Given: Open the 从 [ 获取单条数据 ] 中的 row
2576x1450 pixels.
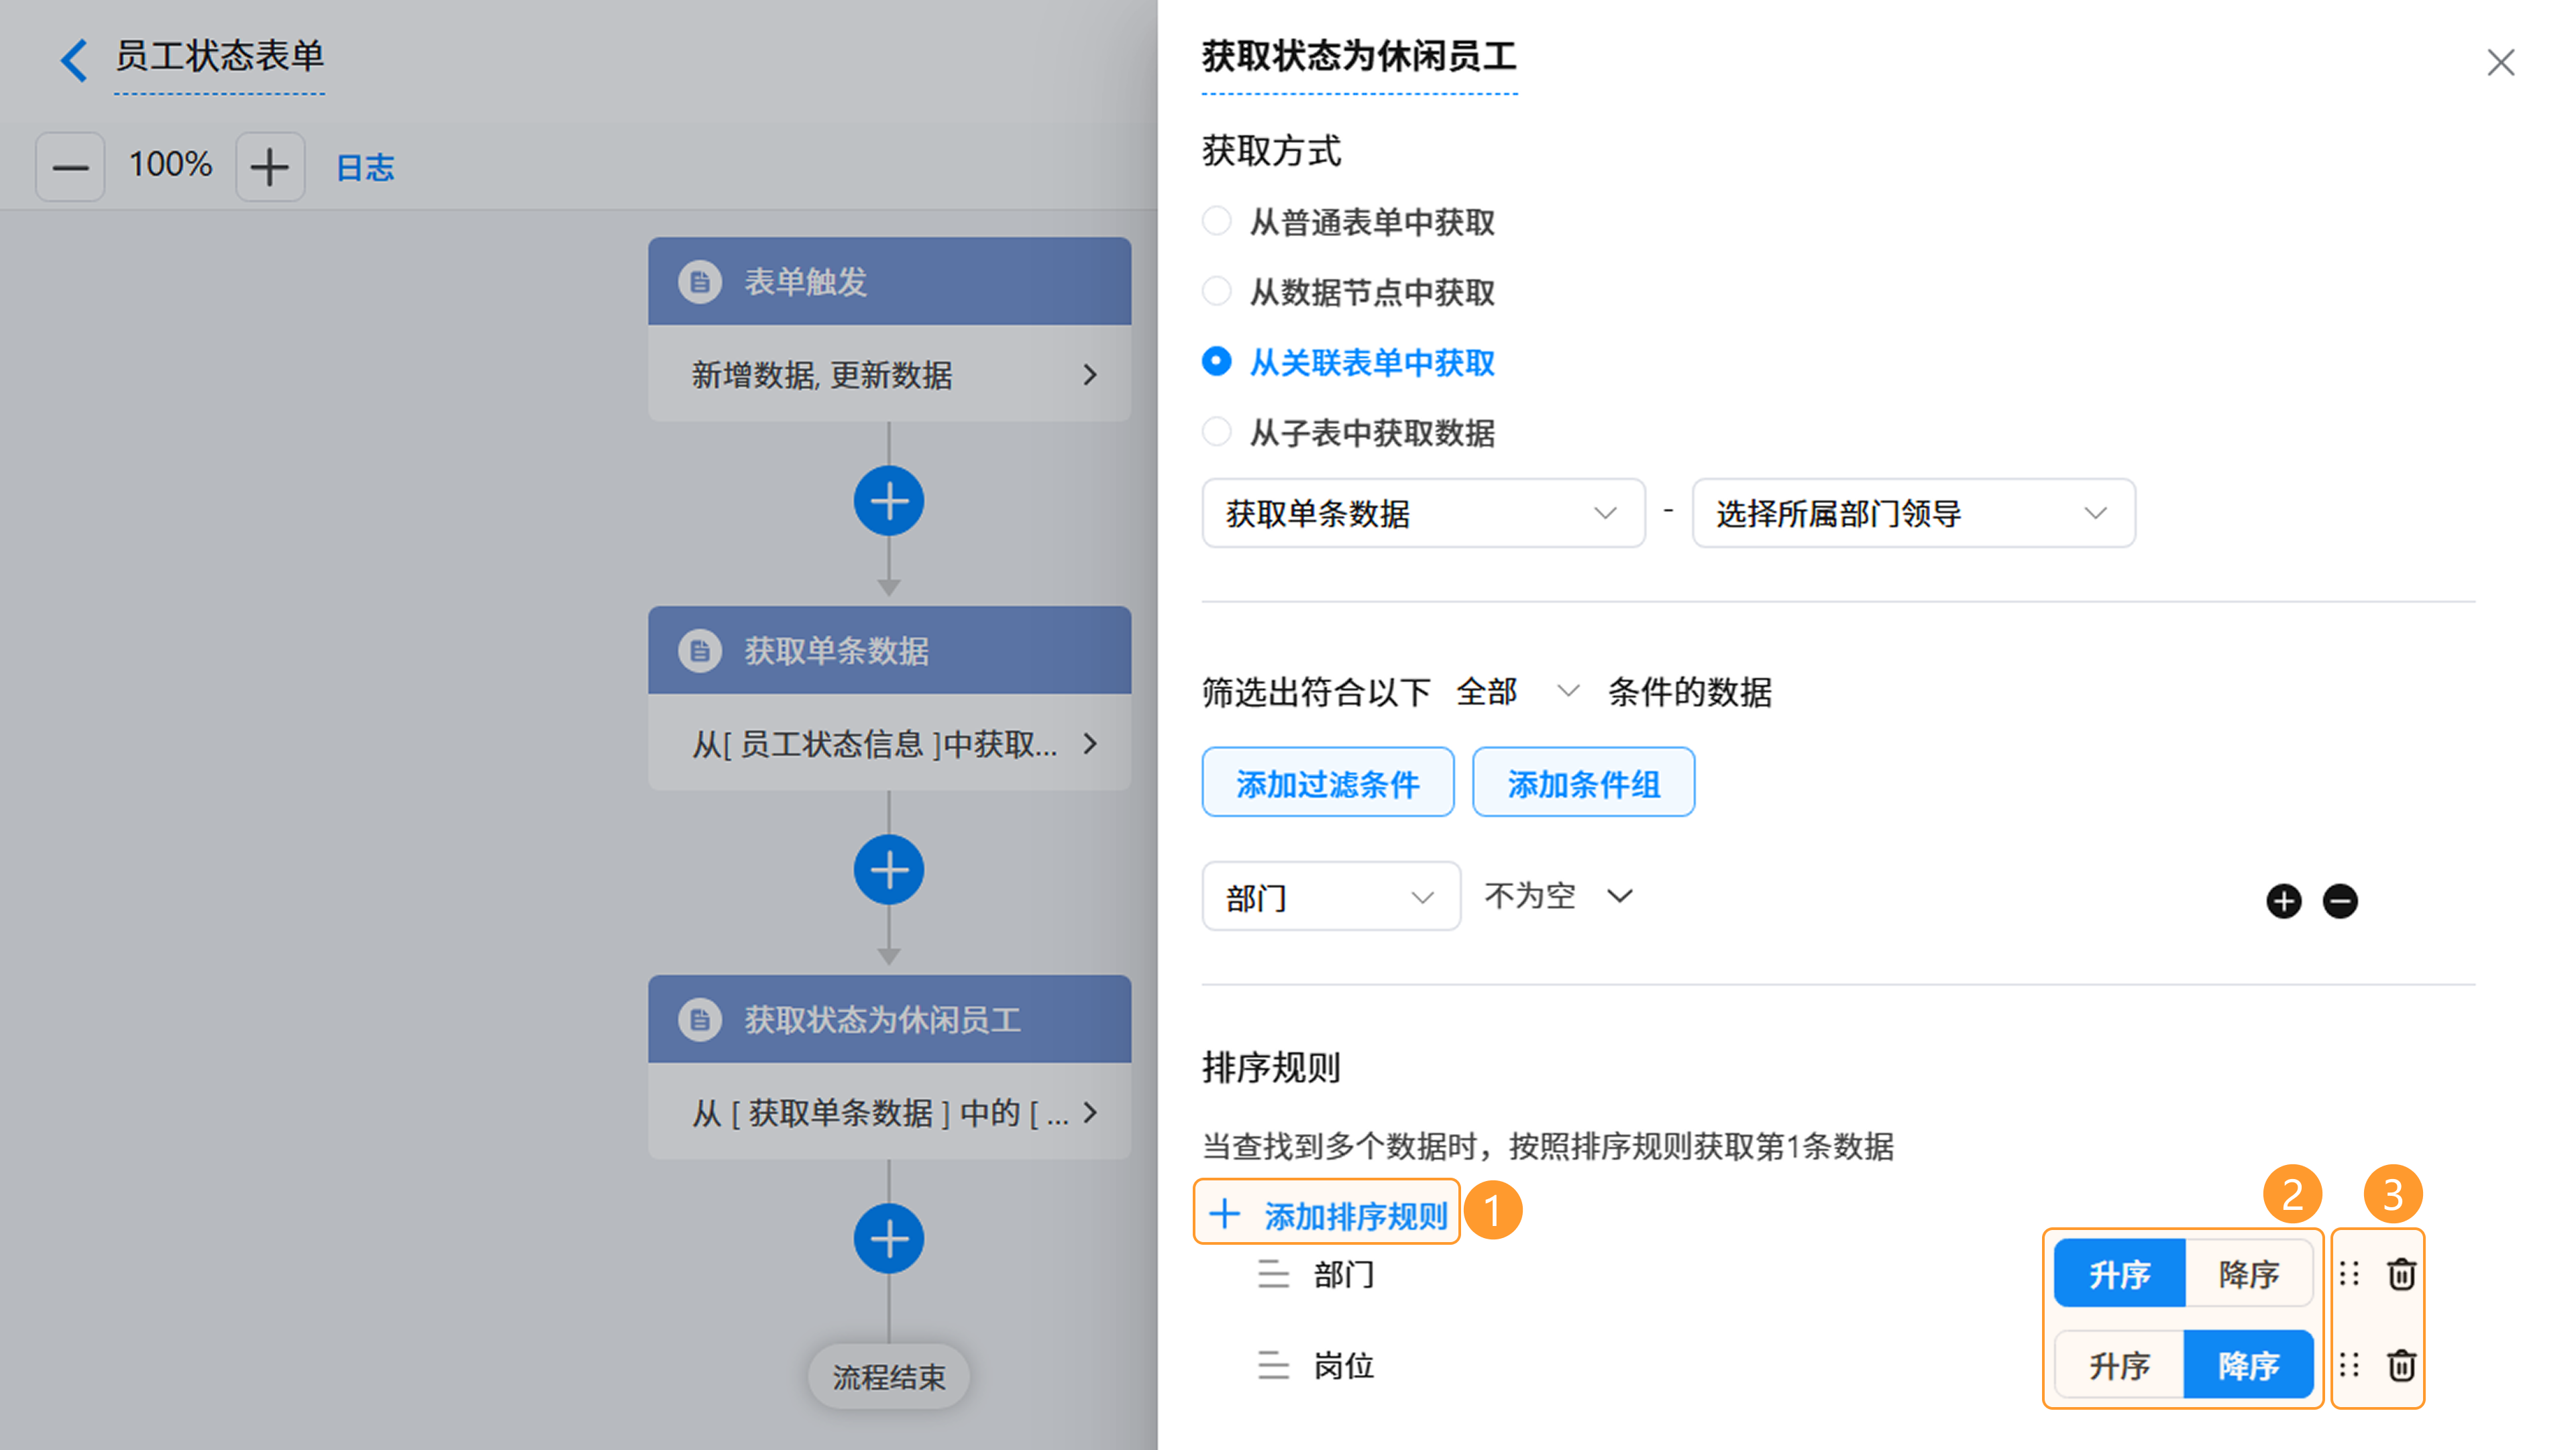Looking at the screenshot, I should tap(889, 1112).
